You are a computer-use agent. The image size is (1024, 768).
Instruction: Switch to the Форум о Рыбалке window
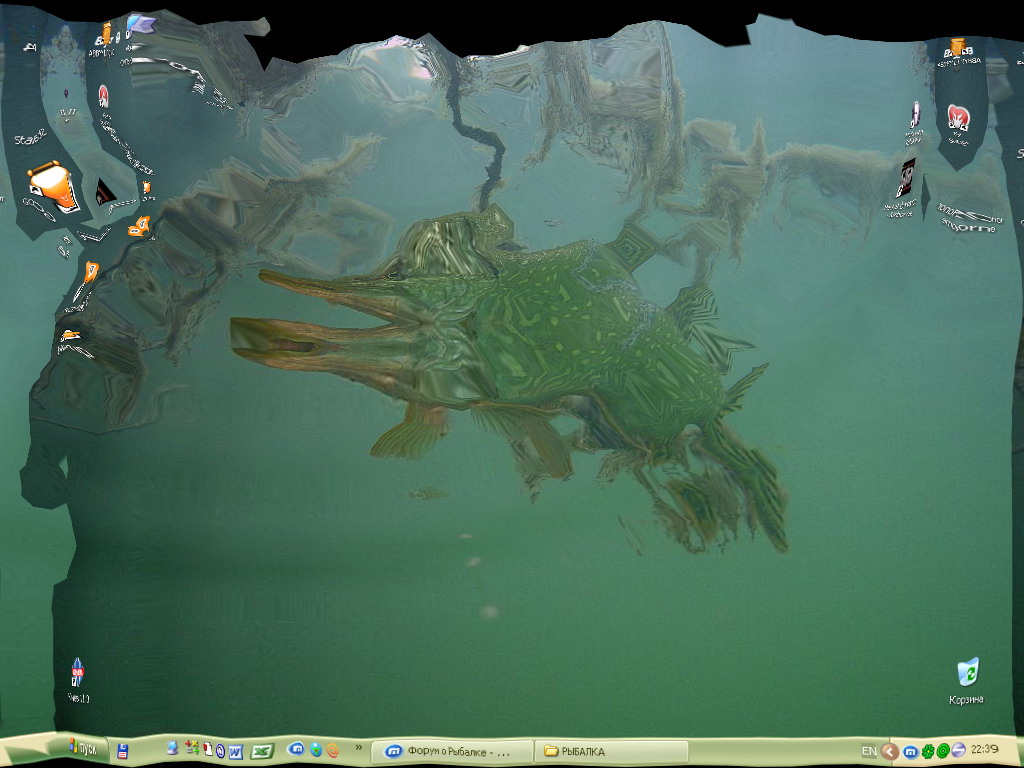(448, 751)
